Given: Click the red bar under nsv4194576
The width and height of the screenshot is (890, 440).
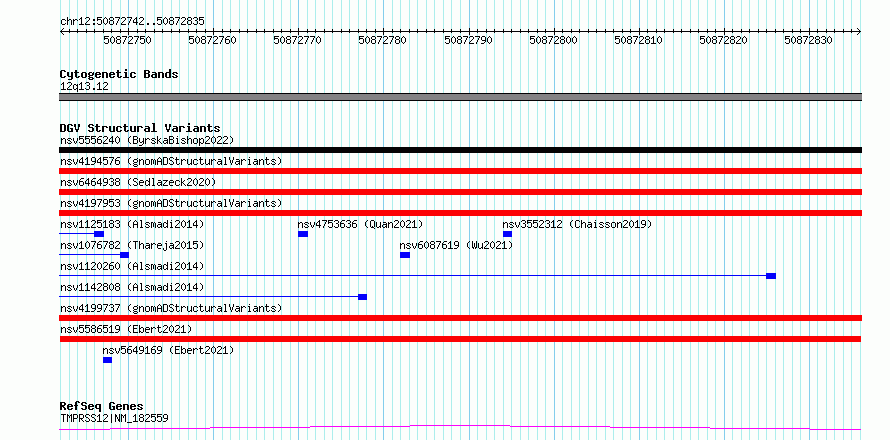Looking at the screenshot, I should click(460, 171).
